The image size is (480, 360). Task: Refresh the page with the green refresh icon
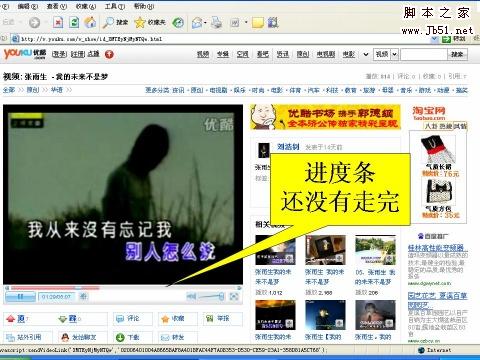pos(74,23)
